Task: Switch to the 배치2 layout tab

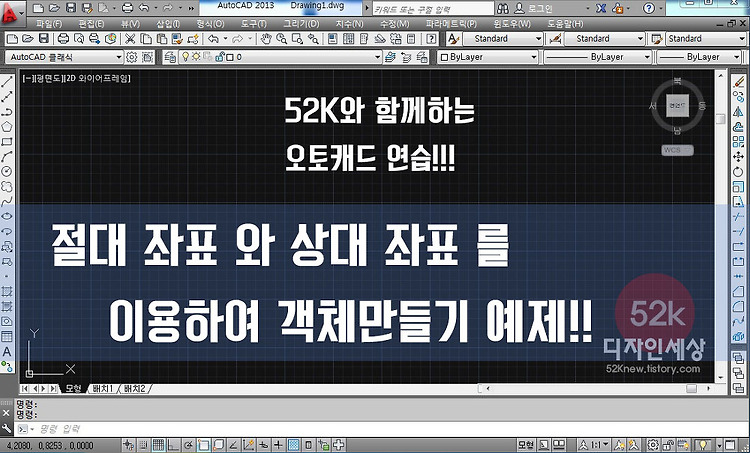Action: point(134,388)
